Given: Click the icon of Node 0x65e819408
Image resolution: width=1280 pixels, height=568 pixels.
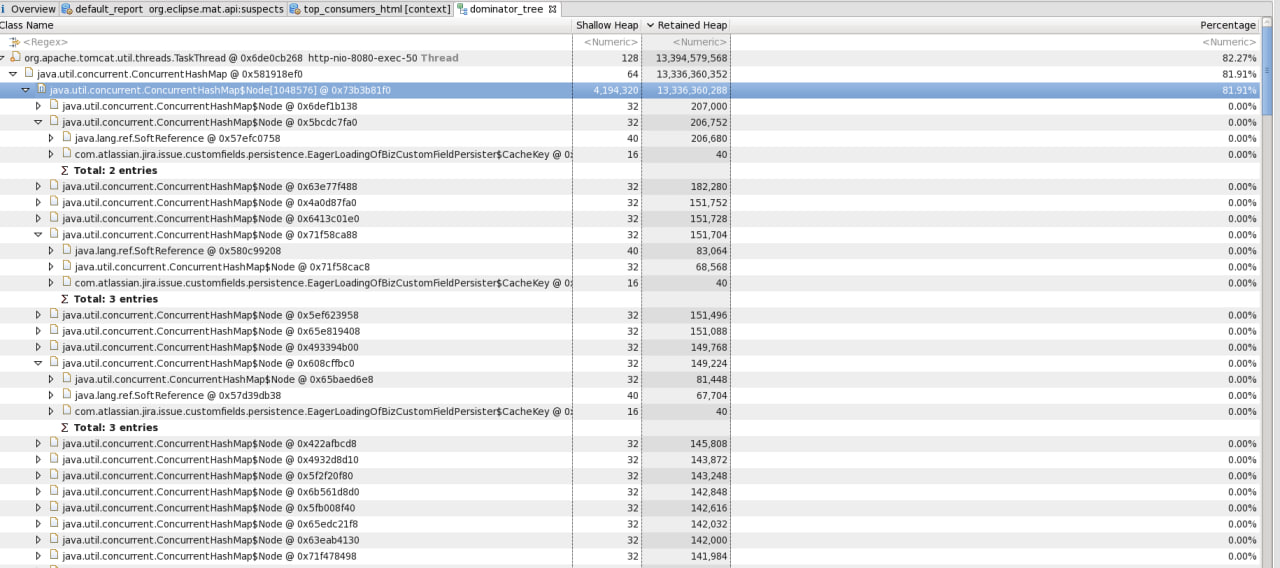Looking at the screenshot, I should click(x=54, y=331).
